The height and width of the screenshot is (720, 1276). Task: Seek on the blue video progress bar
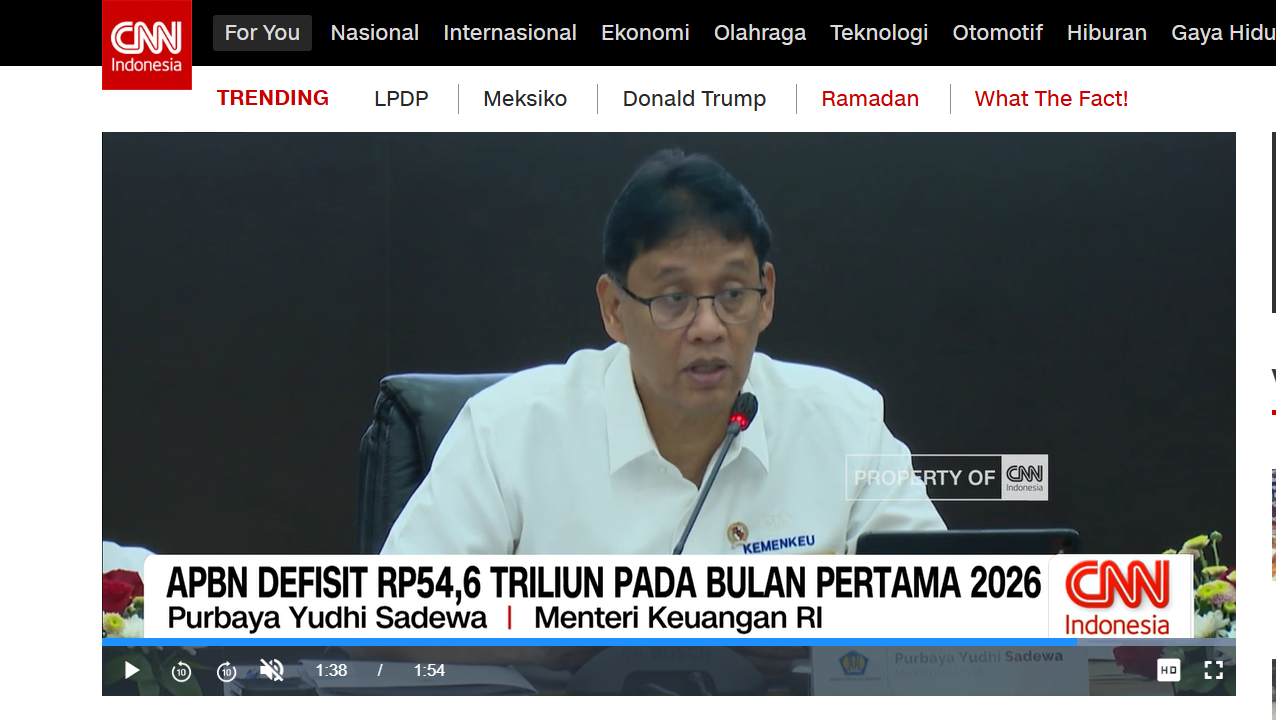point(668,642)
